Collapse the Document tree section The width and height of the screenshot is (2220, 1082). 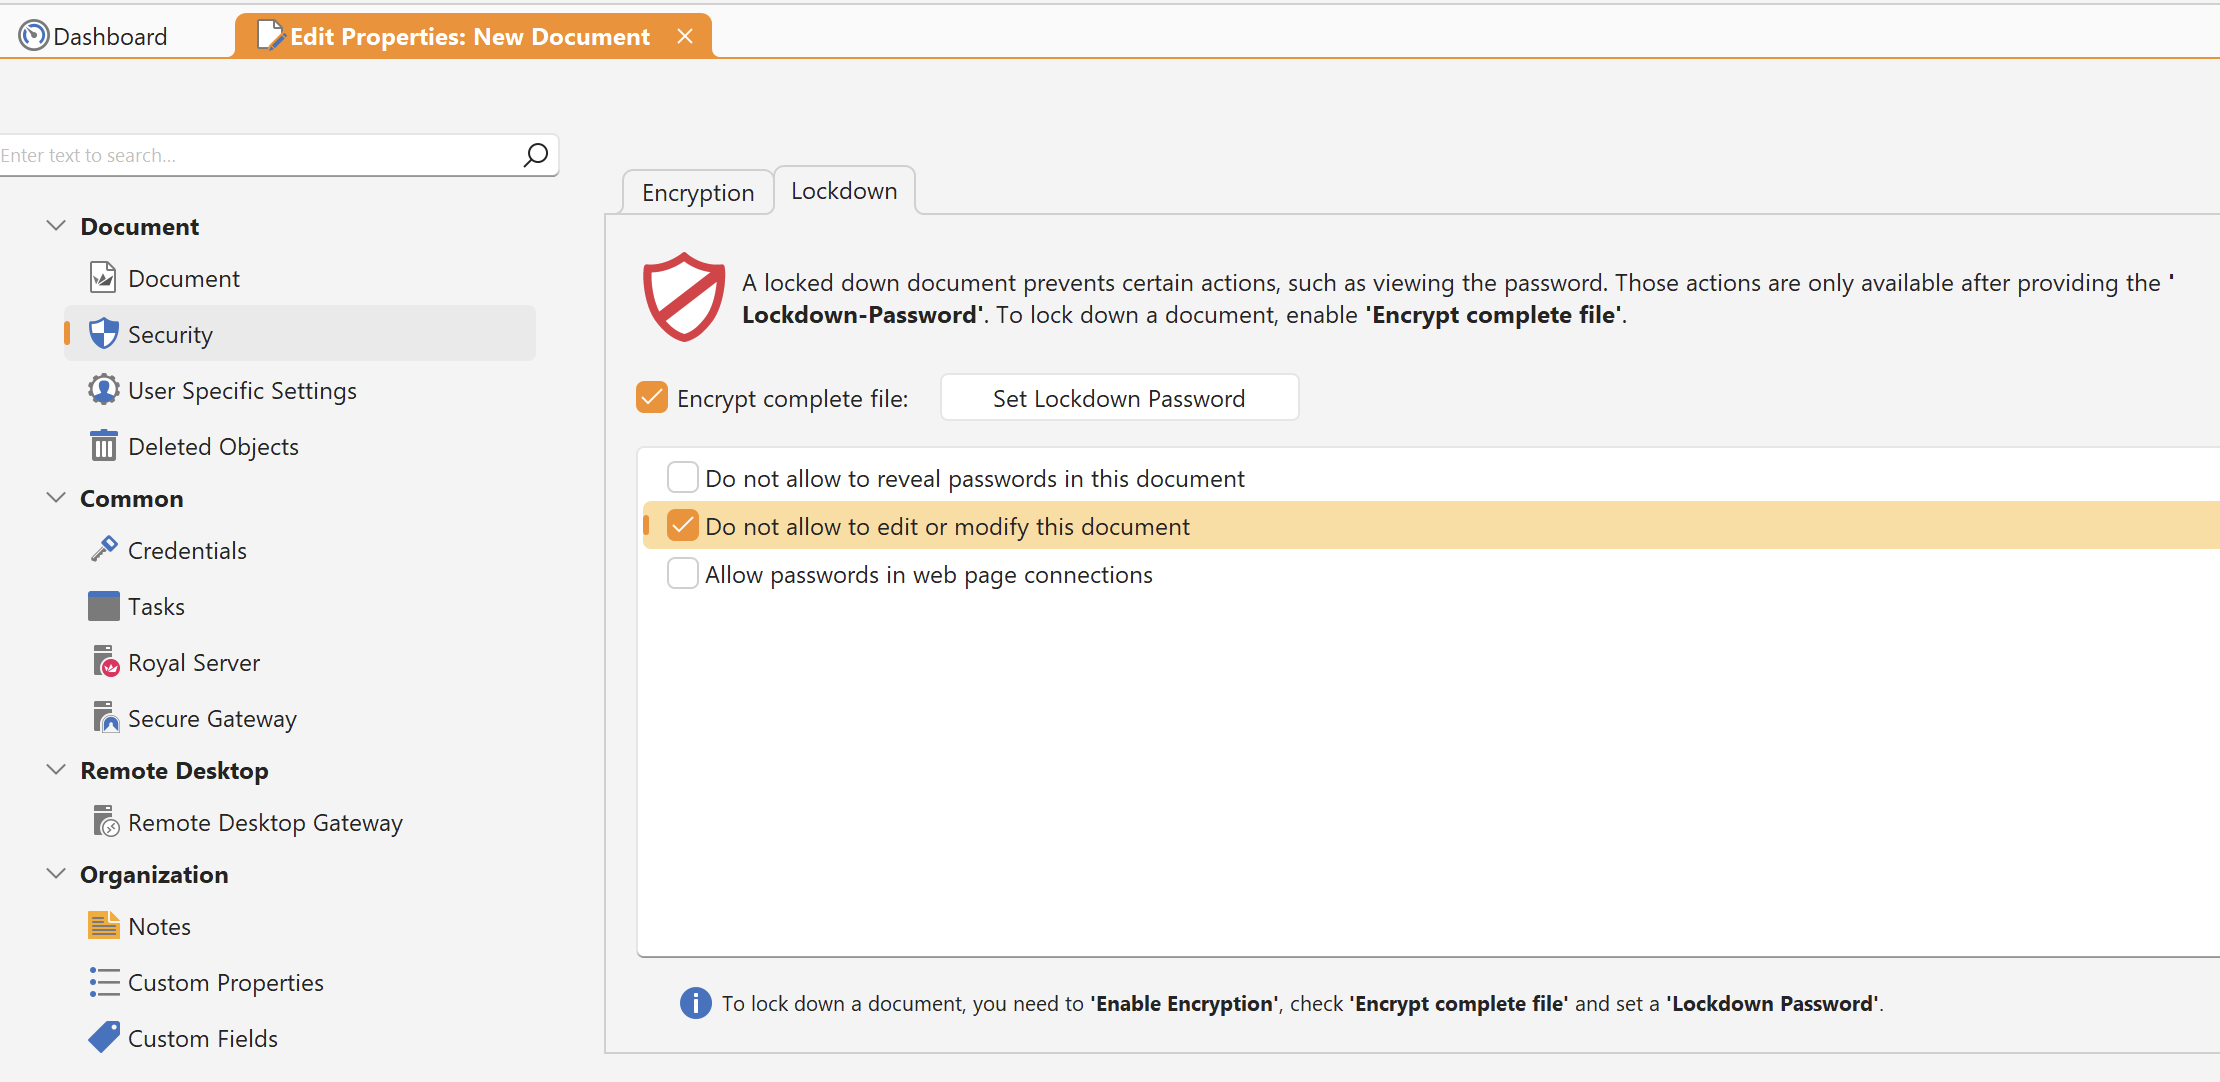click(56, 226)
